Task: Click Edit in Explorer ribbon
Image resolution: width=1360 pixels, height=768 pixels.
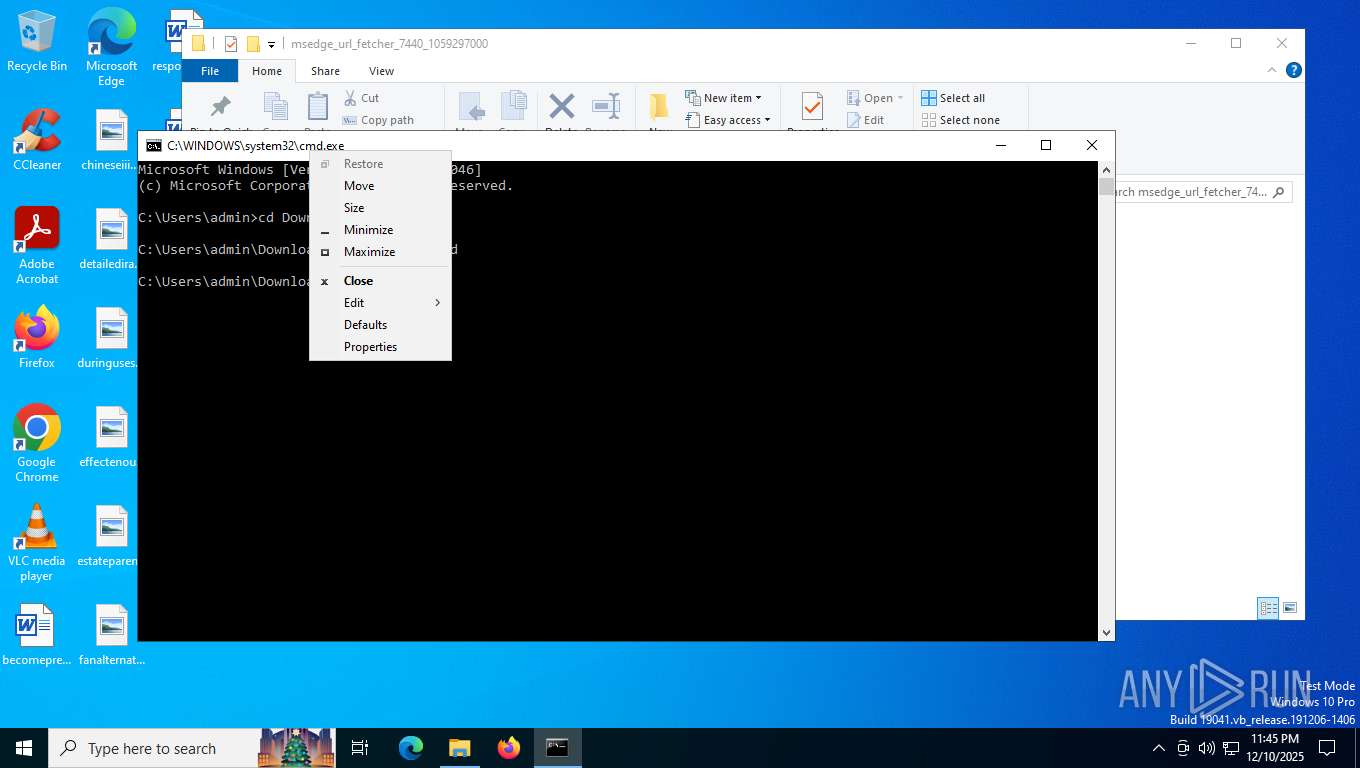Action: pyautogui.click(x=866, y=120)
